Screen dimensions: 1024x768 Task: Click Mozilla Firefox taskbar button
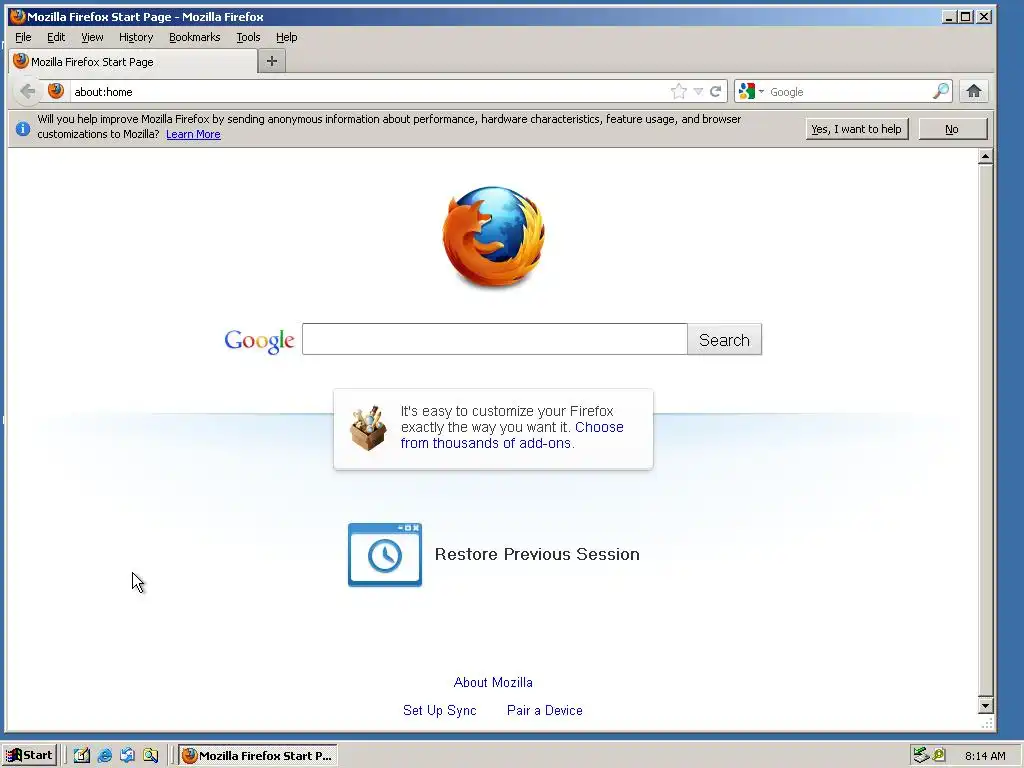coord(258,756)
